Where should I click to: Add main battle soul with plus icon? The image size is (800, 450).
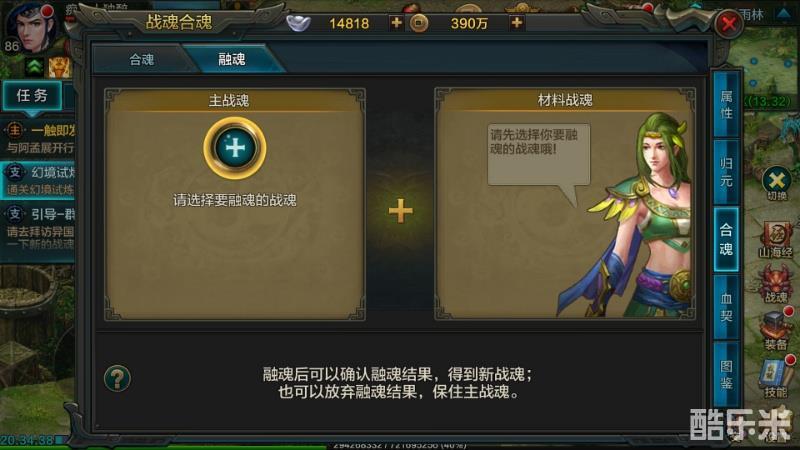pyautogui.click(x=235, y=148)
